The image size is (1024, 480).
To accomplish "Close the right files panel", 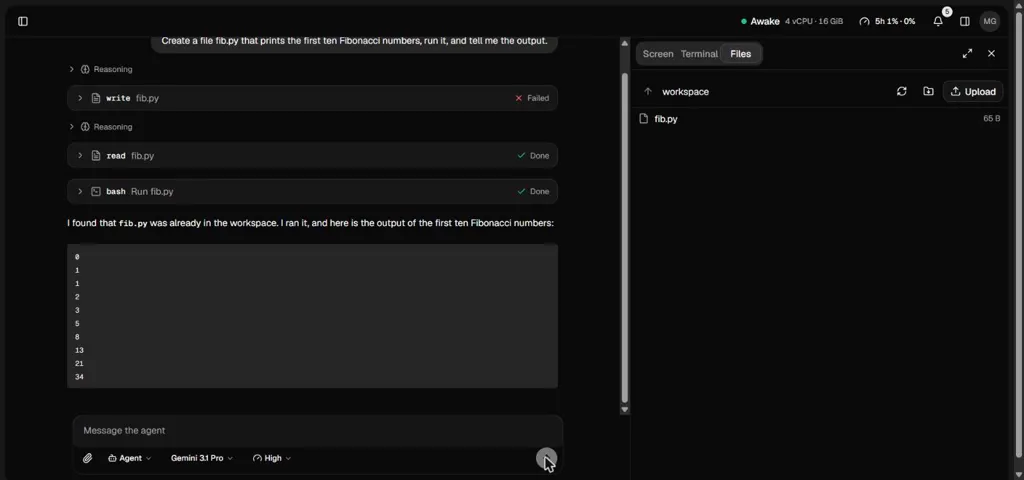I will [x=991, y=54].
